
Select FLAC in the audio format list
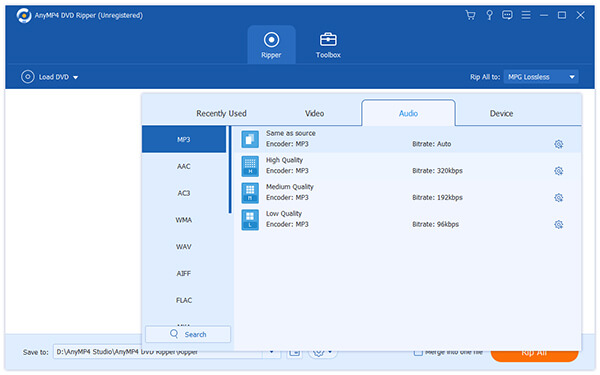tap(184, 300)
